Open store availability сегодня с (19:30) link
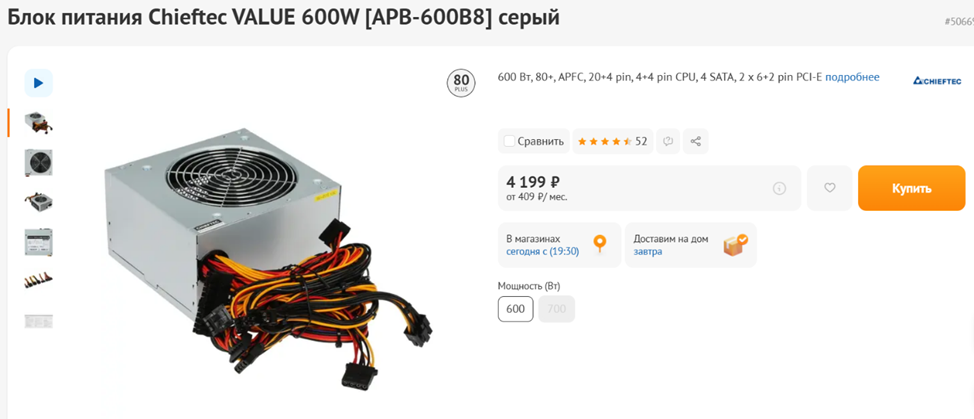Screen dimensions: 974x419 pos(543,251)
